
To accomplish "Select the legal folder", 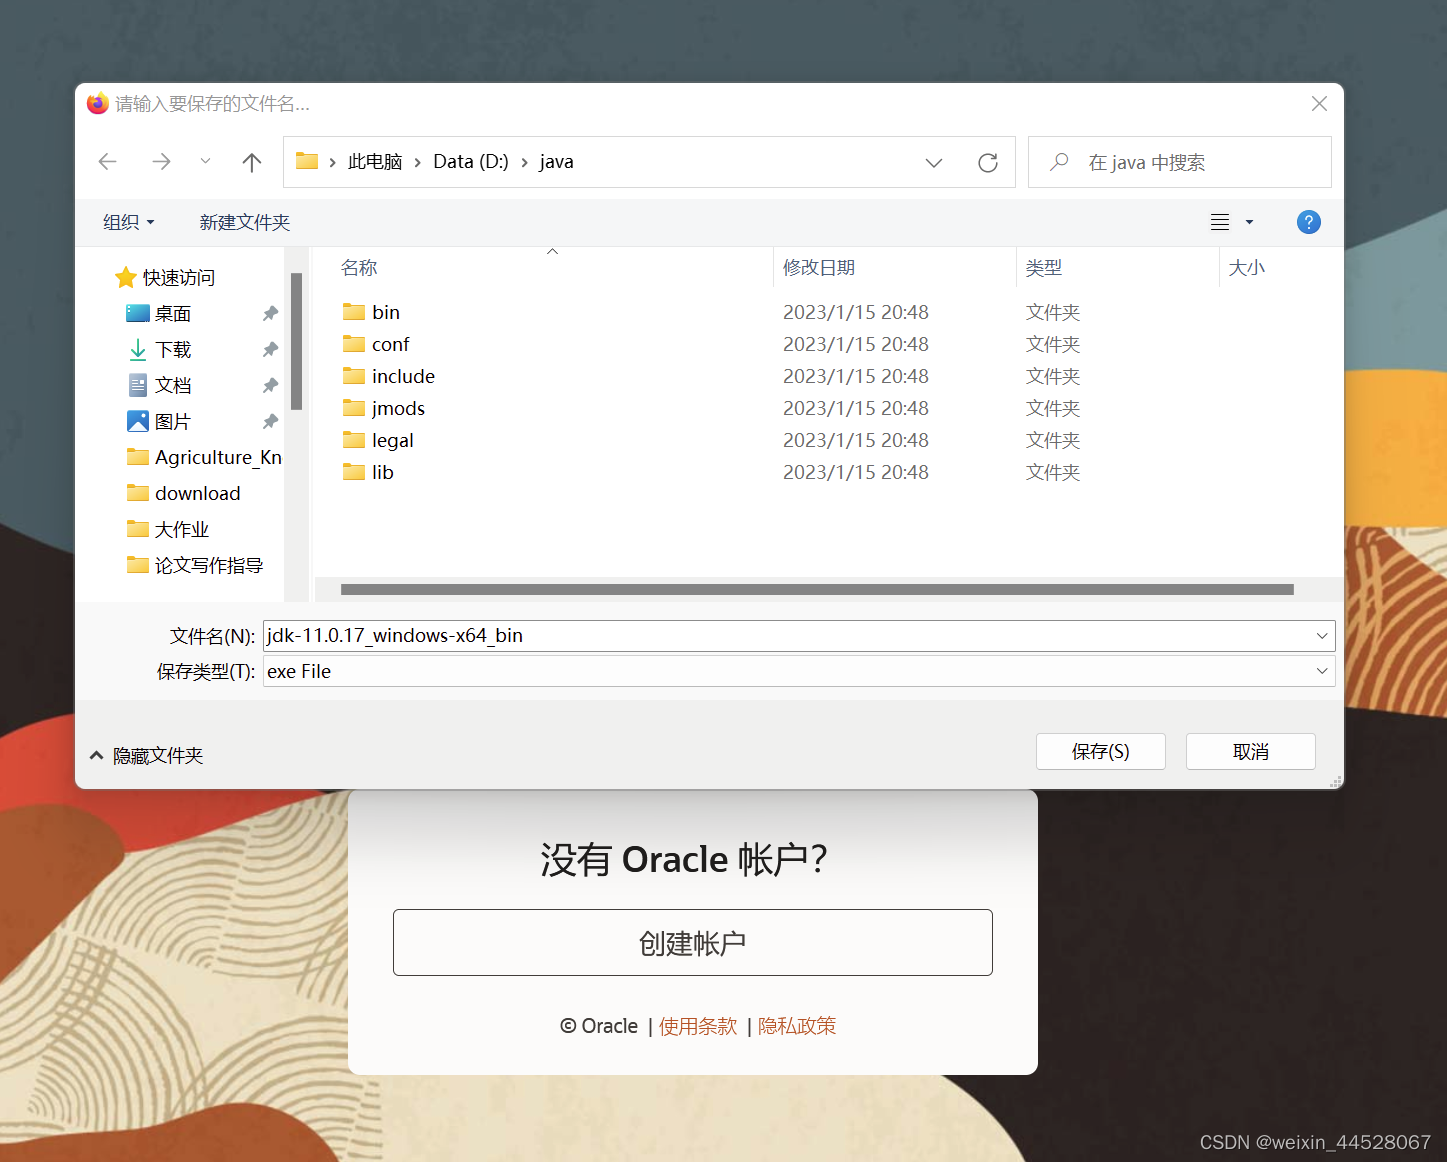I will click(392, 440).
